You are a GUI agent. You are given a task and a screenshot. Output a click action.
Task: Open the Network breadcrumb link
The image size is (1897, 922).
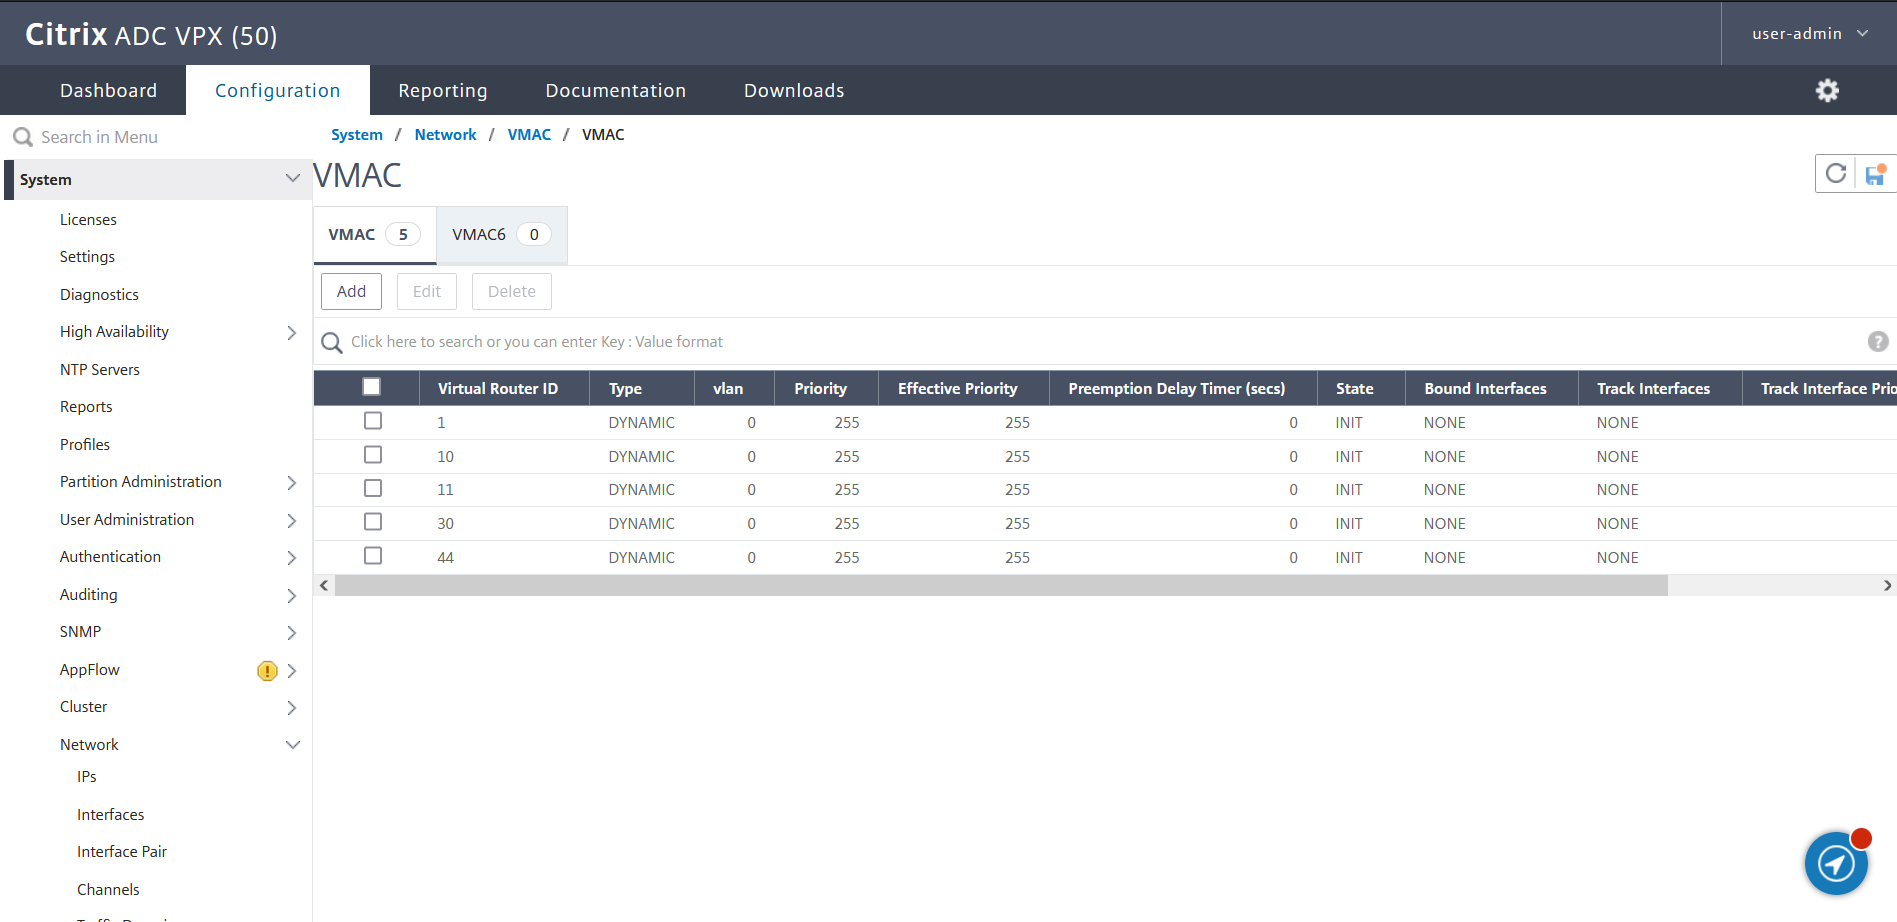pyautogui.click(x=445, y=134)
